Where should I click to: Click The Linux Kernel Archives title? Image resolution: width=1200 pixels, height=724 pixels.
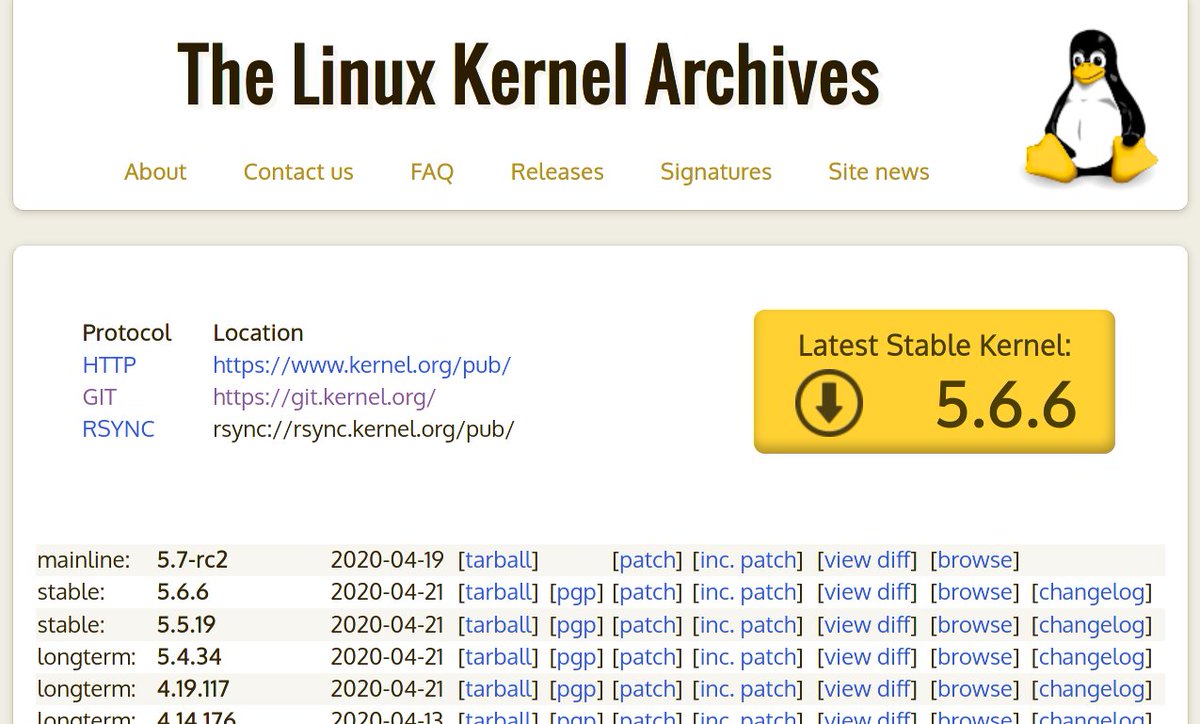(528, 75)
